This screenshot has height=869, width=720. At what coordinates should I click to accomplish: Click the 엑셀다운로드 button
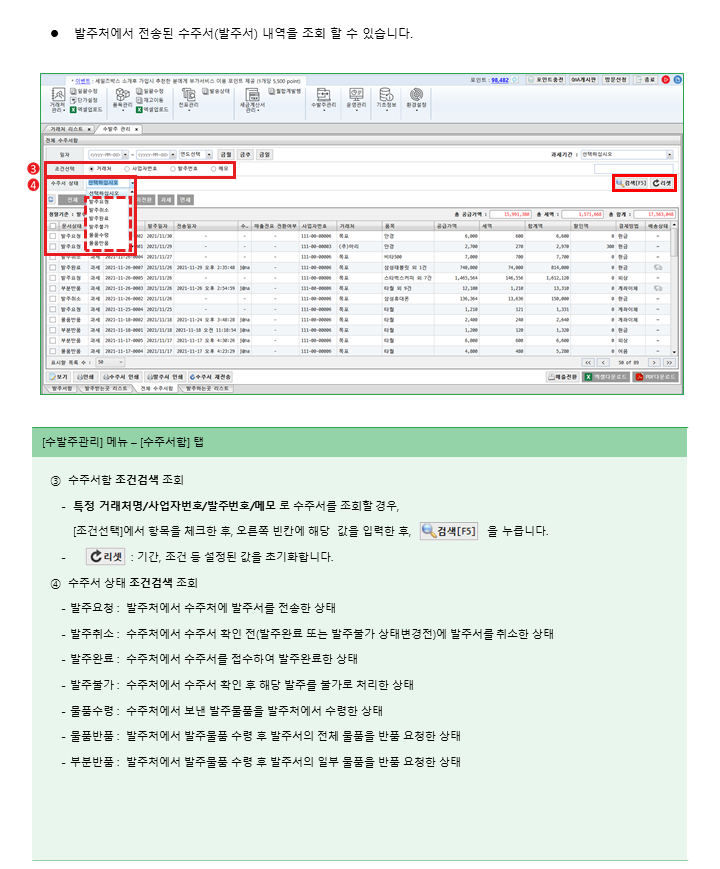[606, 377]
